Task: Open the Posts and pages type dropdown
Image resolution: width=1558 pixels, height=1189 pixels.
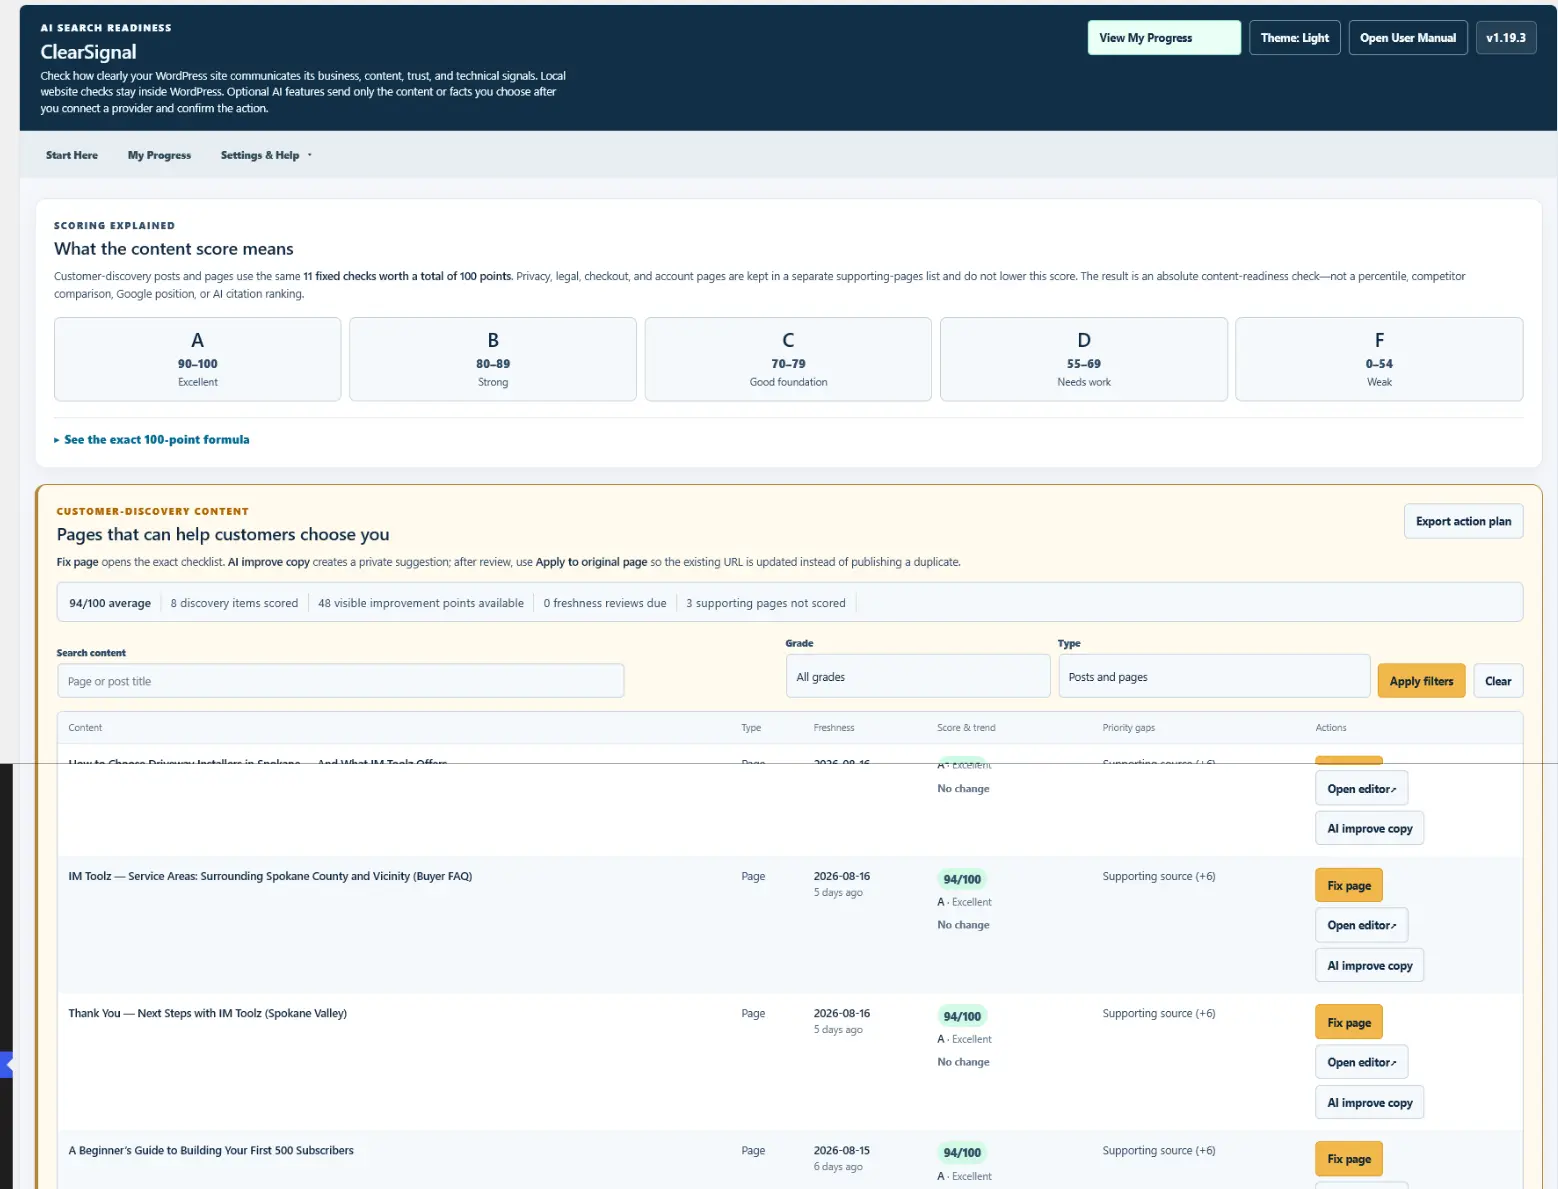Action: pos(1214,677)
